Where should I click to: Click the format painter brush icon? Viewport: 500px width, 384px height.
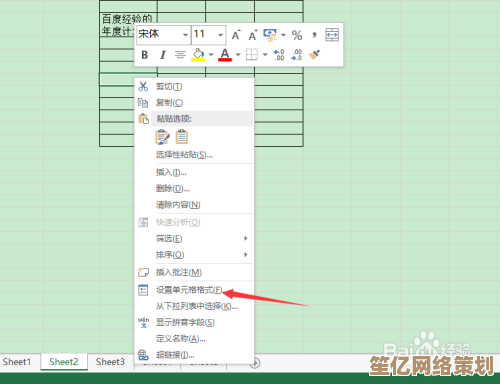[x=314, y=54]
